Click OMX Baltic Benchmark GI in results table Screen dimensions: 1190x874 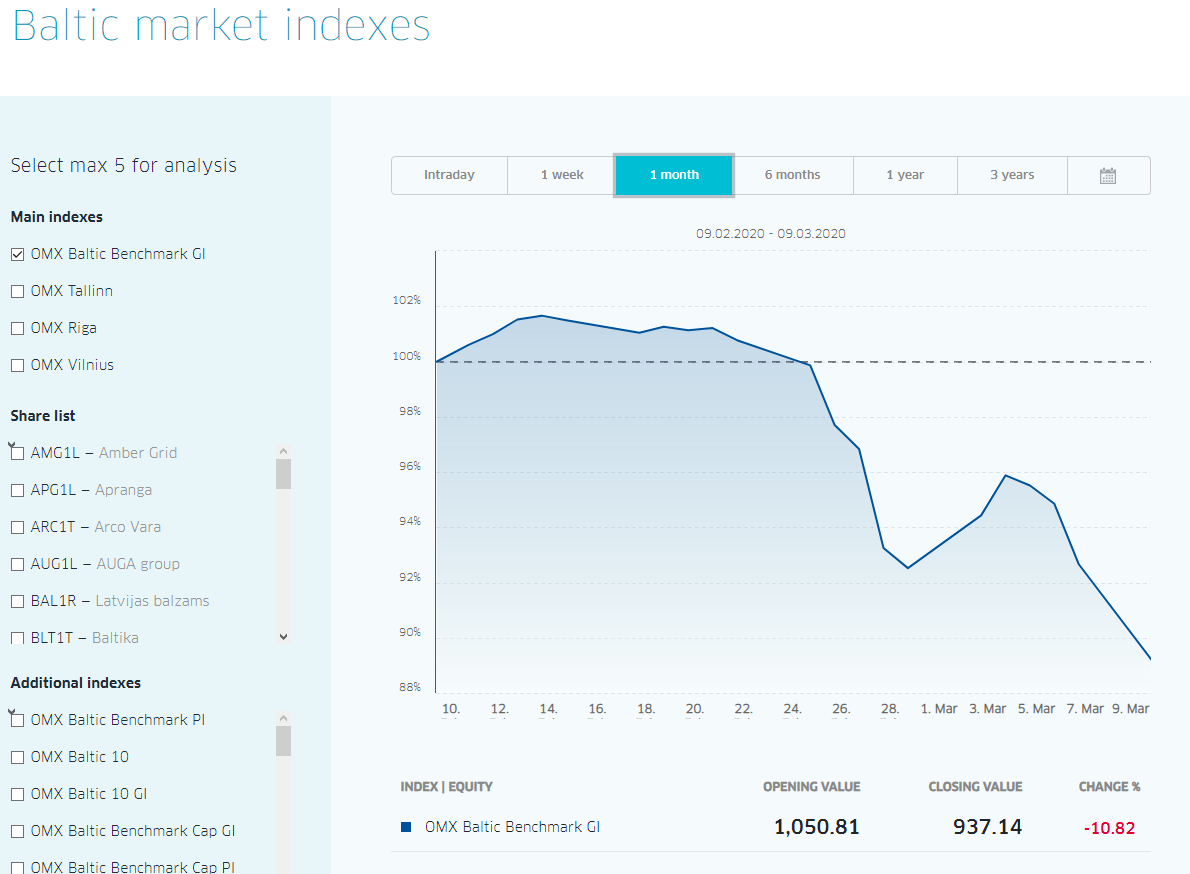512,827
